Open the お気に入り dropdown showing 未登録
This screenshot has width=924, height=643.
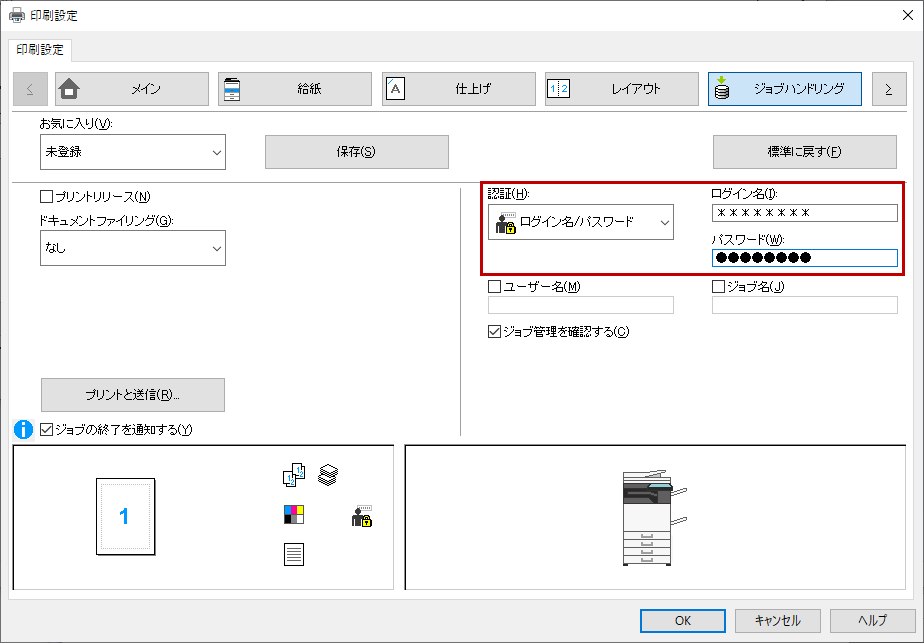133,152
